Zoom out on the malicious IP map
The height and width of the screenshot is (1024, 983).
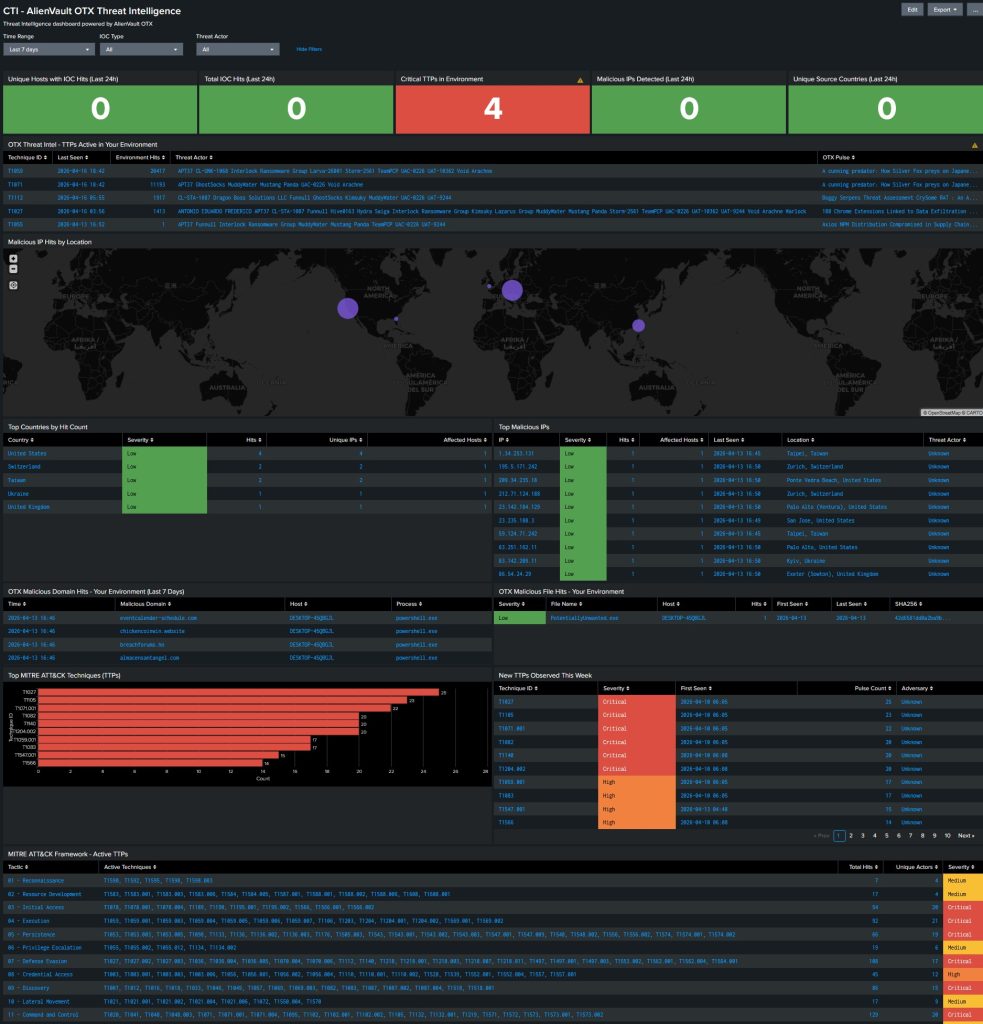[13, 269]
